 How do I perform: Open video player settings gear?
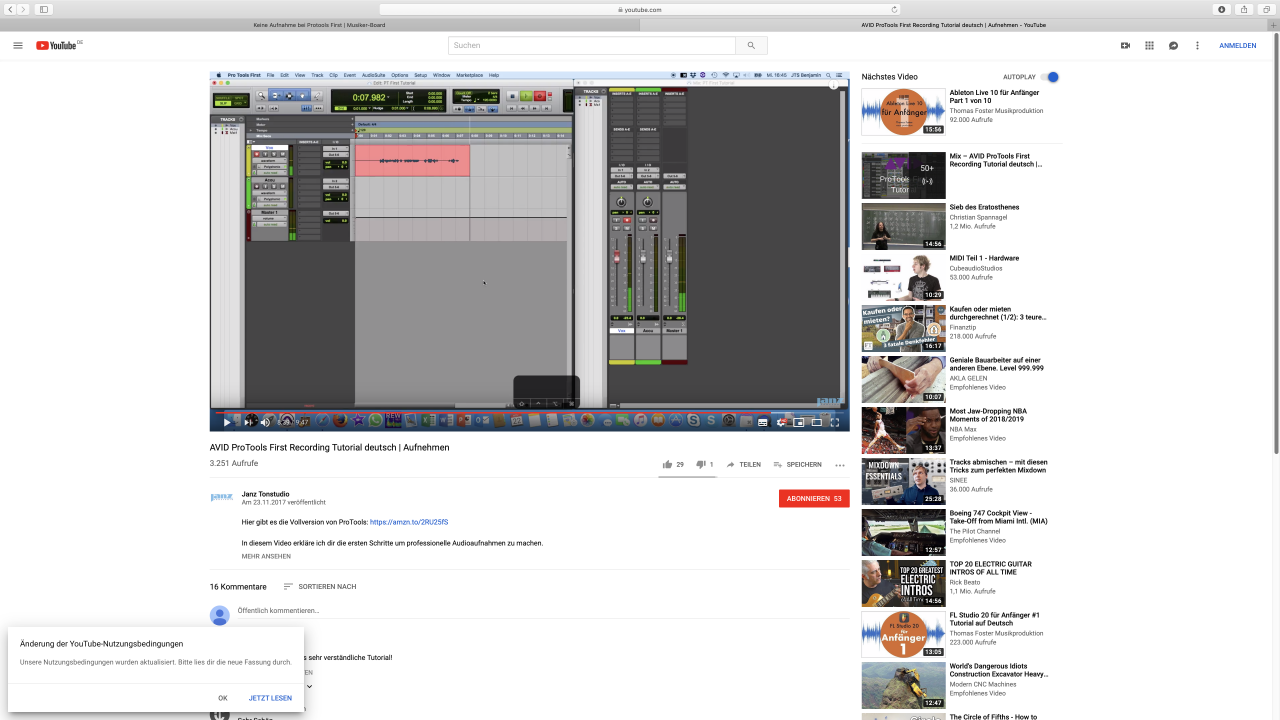tap(781, 422)
